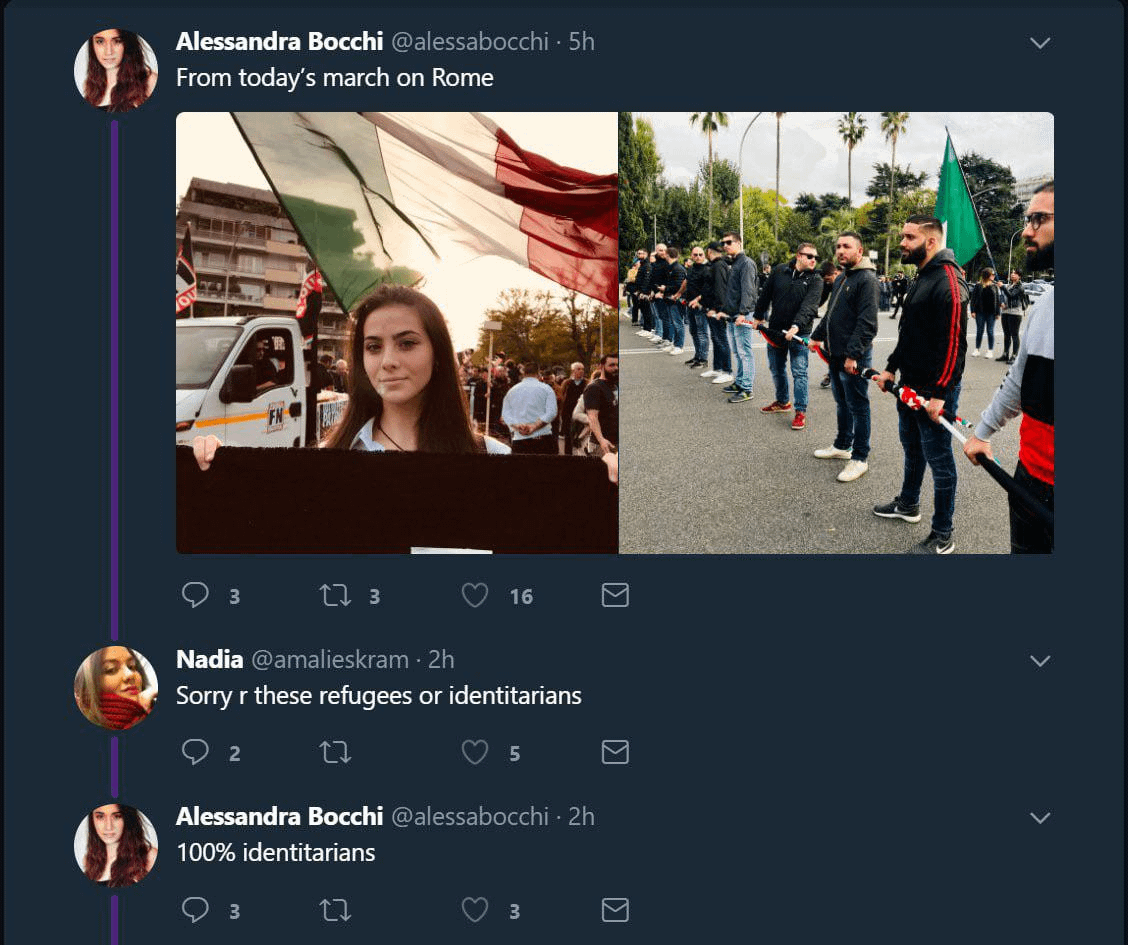The image size is (1128, 945).
Task: Retweet the '100% identitarians' tweet
Action: pos(334,909)
